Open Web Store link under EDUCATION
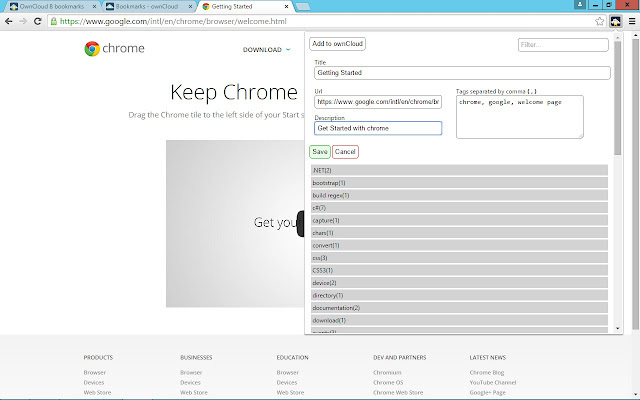640x400 pixels. coord(290,393)
